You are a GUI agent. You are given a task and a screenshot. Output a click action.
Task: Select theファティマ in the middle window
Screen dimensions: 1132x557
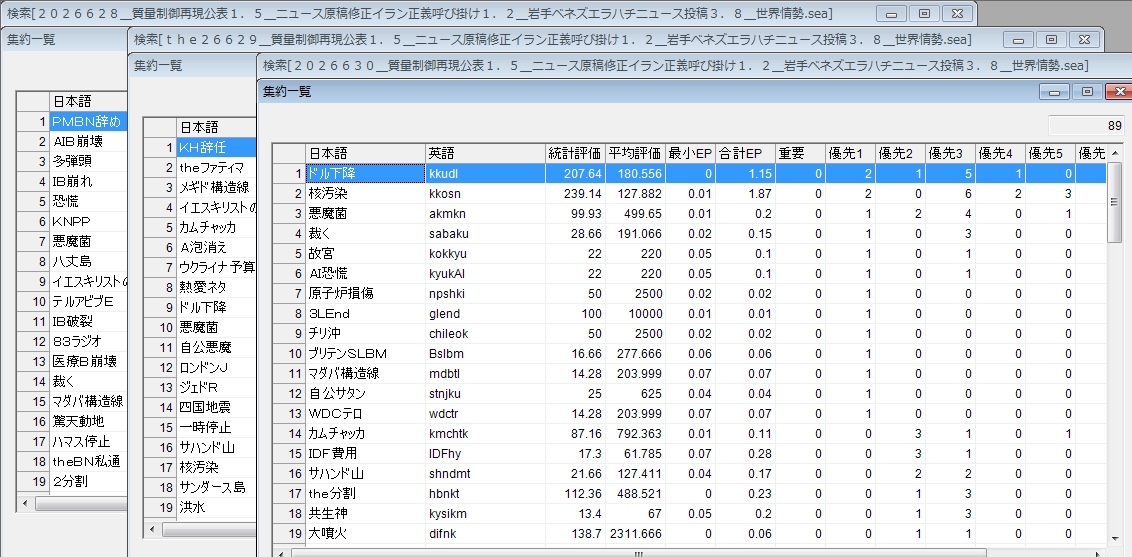click(x=217, y=167)
